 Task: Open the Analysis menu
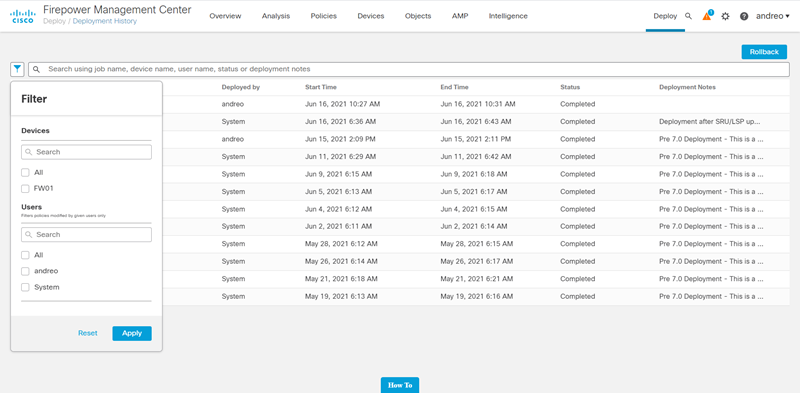(276, 16)
